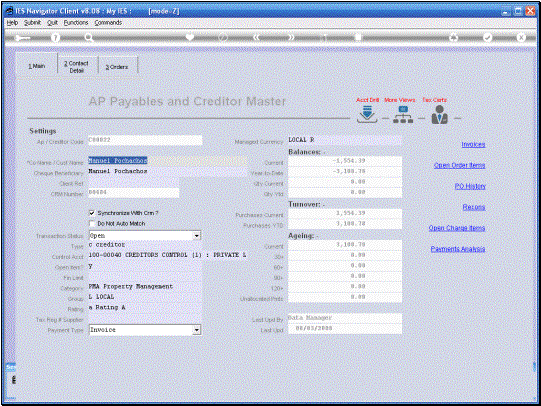Open the Functions menu
Viewport: 541px width, 406px height.
point(76,22)
